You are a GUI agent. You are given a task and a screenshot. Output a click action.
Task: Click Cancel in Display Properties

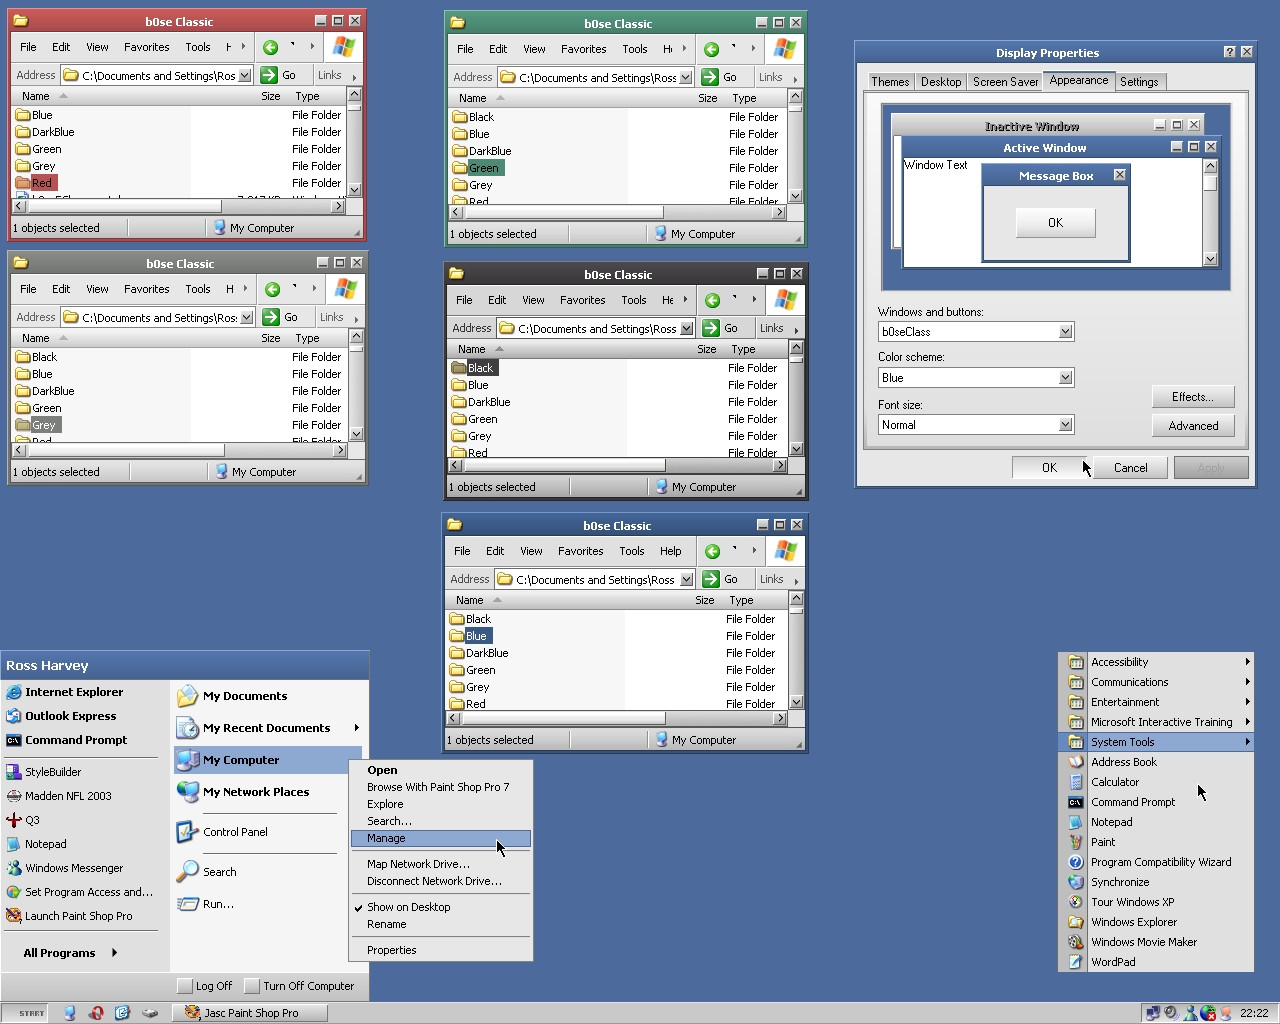click(x=1131, y=468)
